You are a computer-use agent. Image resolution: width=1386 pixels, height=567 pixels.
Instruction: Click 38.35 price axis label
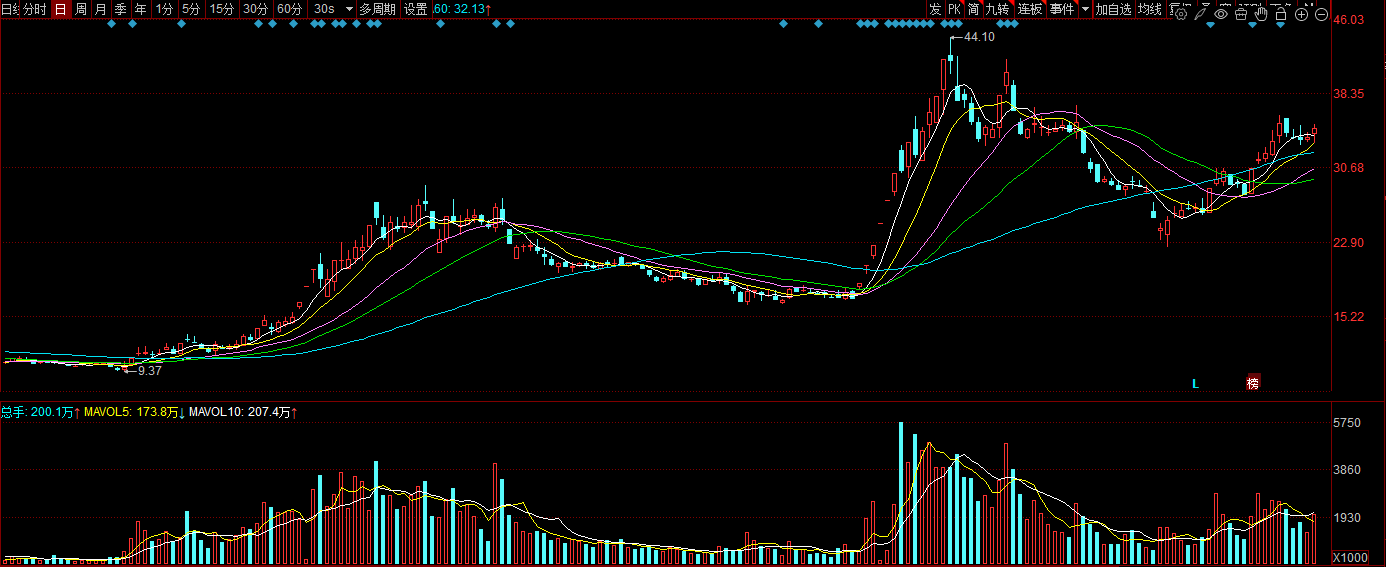click(x=1350, y=93)
